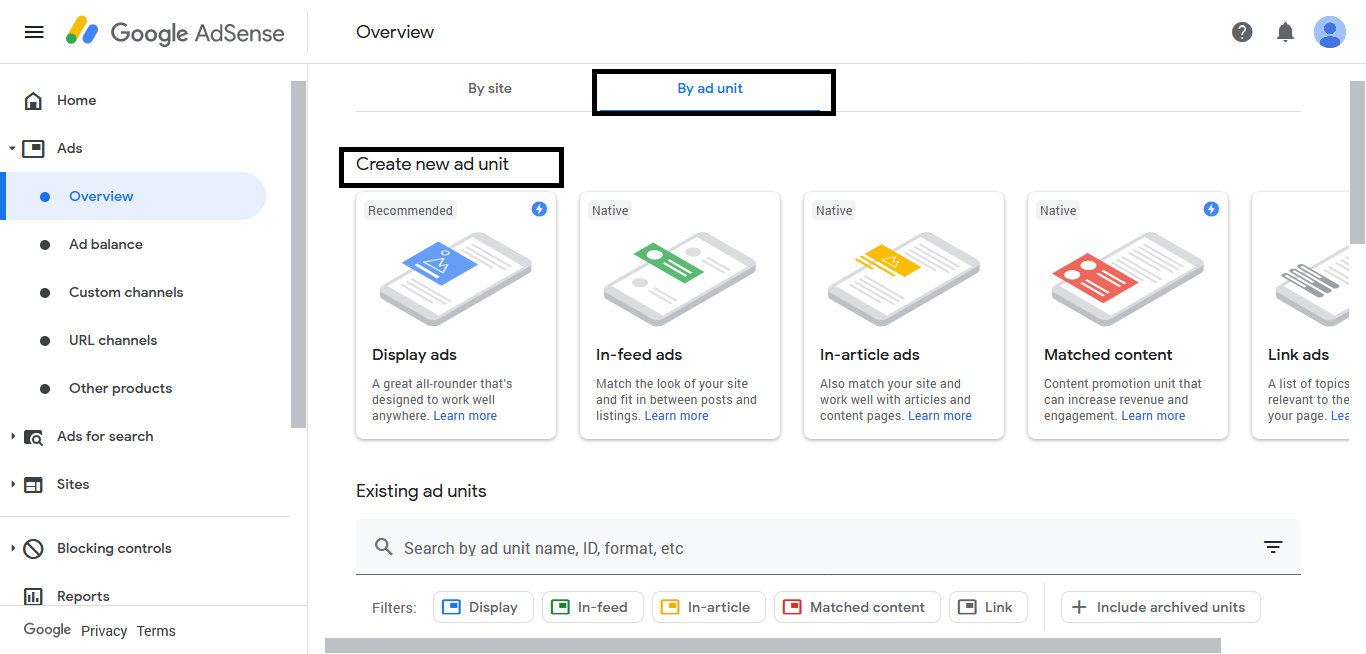
Task: Toggle the In-feed filter chip
Action: coord(589,607)
